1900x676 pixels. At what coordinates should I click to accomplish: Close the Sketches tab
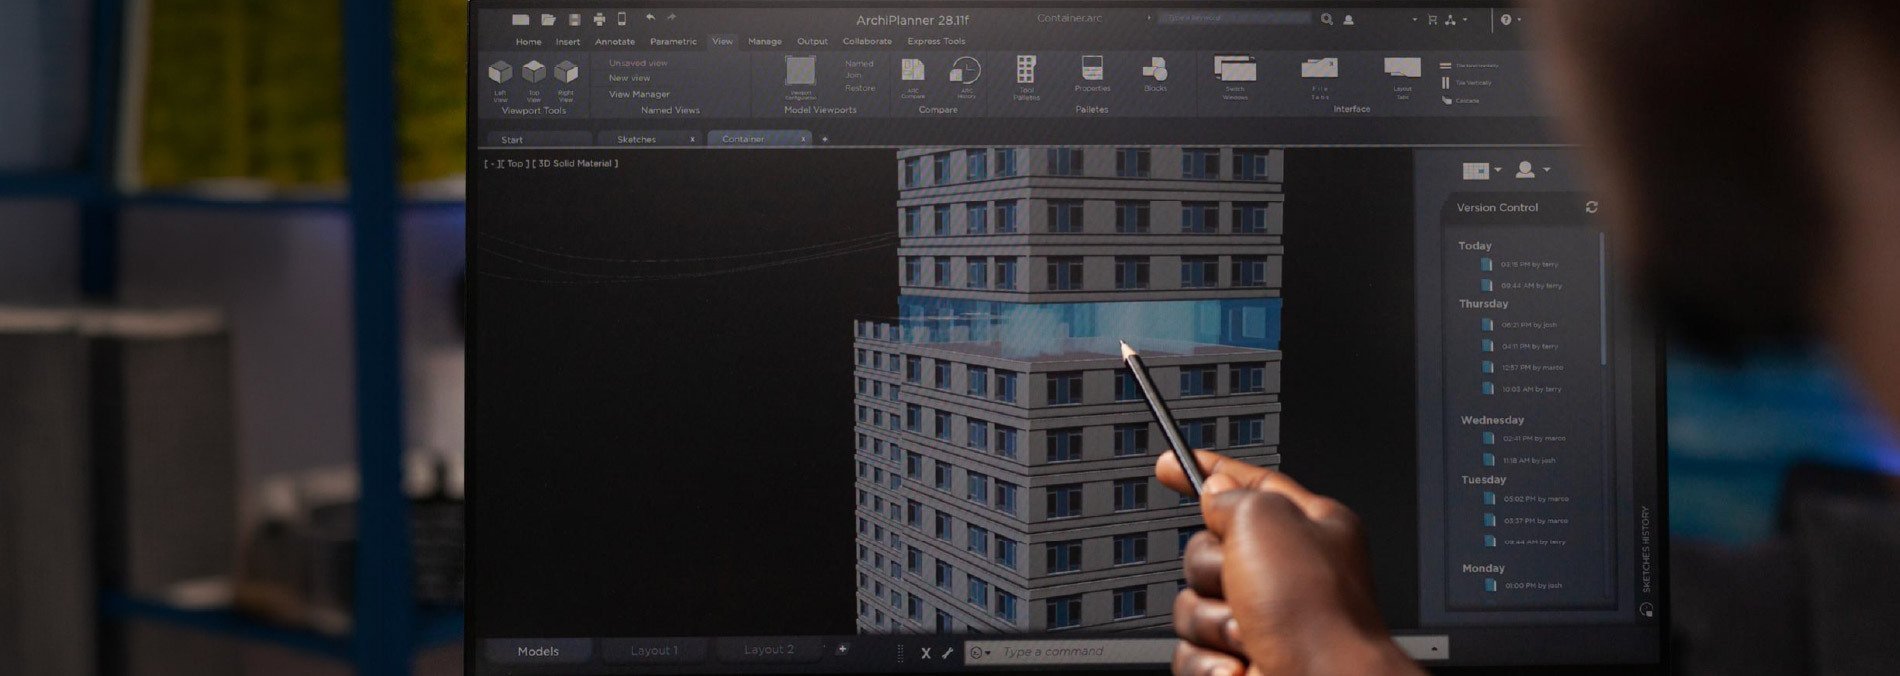point(692,139)
